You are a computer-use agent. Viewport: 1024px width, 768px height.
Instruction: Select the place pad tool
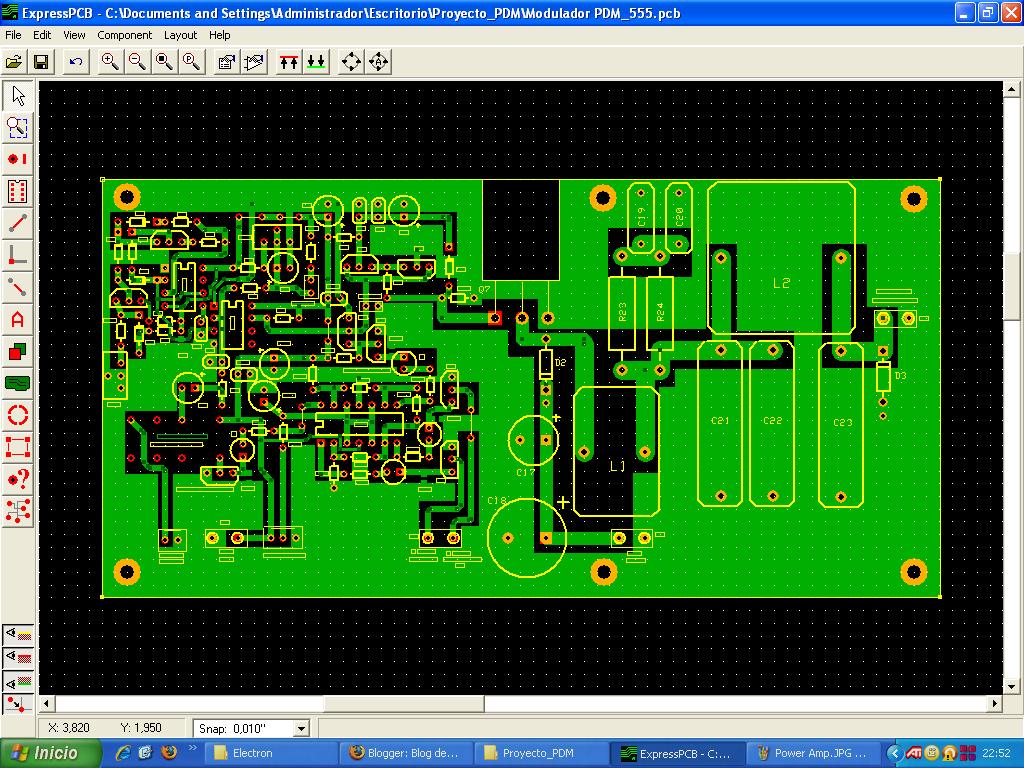(16, 159)
